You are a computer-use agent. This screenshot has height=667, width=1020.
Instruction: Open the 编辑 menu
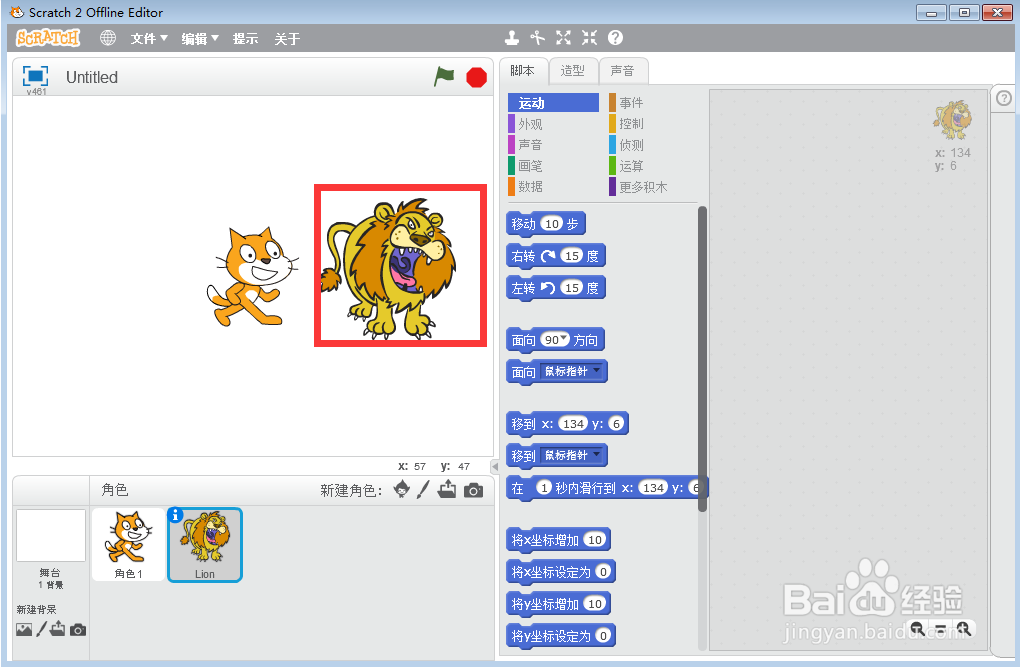point(200,38)
